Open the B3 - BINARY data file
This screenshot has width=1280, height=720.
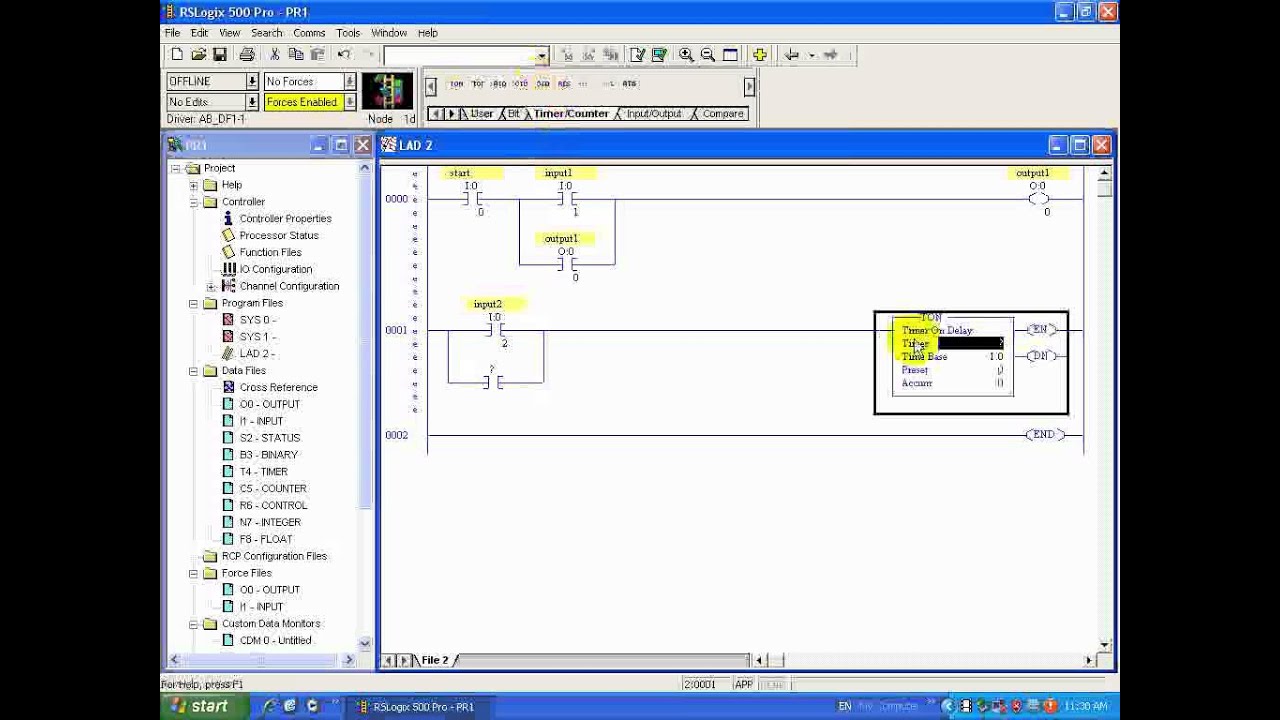coord(268,454)
